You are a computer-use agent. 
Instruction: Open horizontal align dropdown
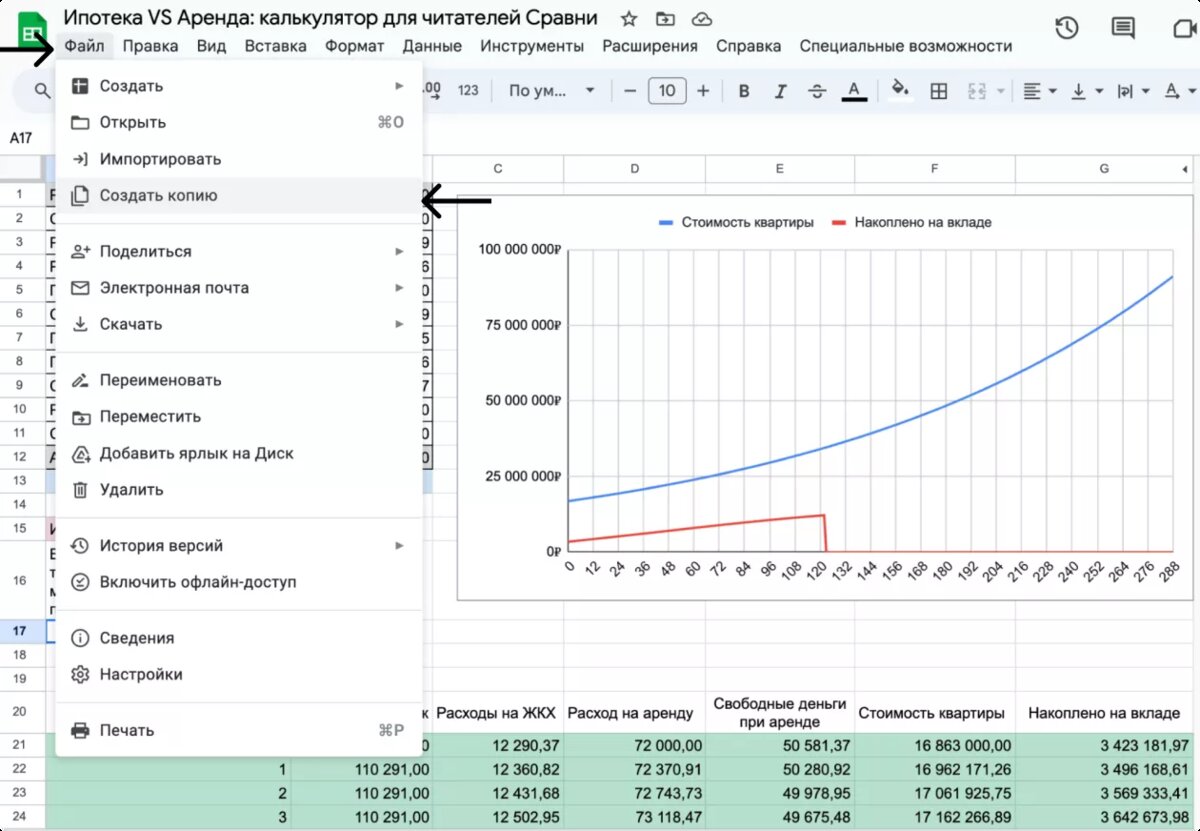click(1039, 91)
